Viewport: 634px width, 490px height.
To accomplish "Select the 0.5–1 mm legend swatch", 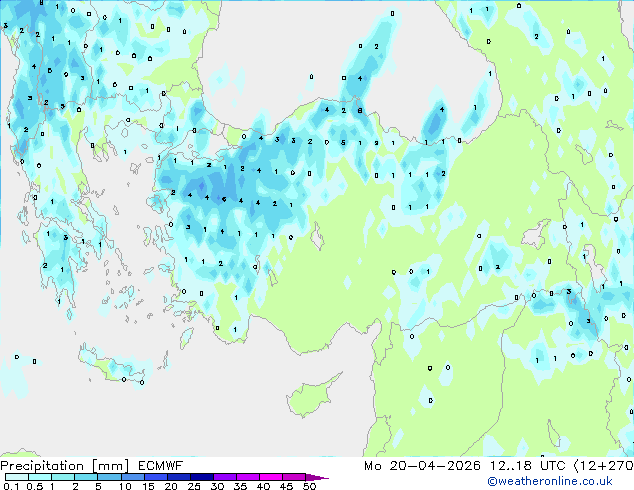I will pyautogui.click(x=40, y=477).
